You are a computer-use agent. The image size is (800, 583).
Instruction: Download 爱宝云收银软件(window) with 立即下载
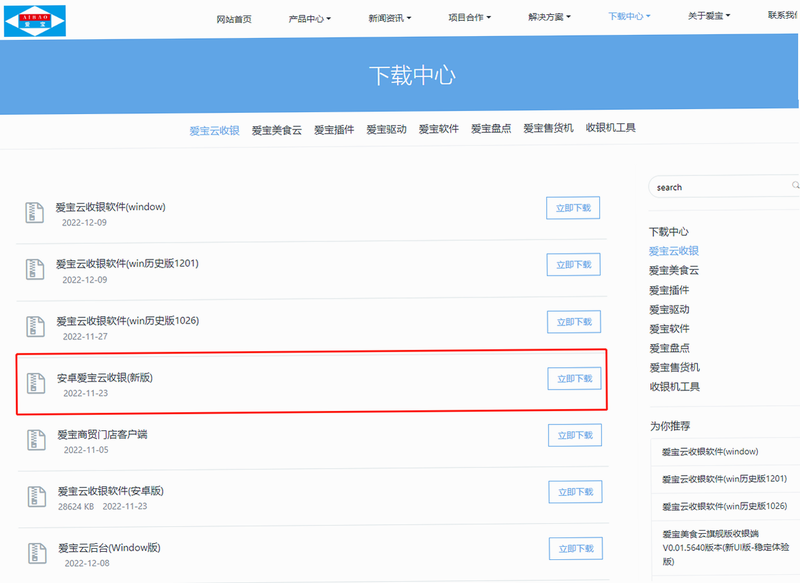[x=573, y=208]
